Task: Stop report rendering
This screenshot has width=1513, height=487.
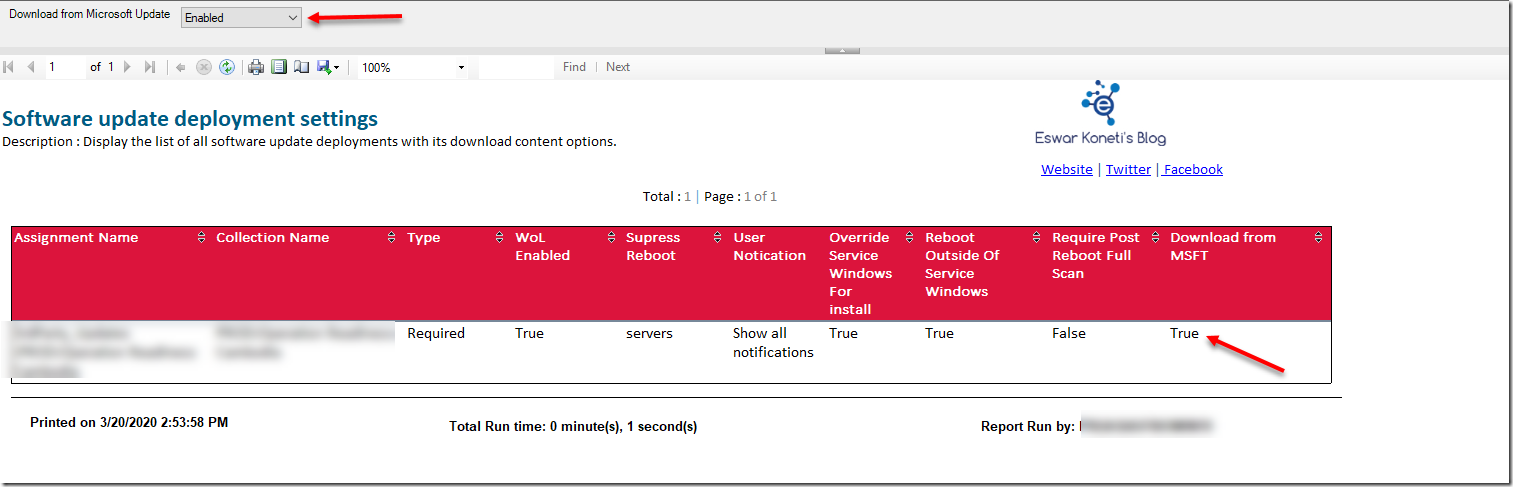Action: click(x=204, y=67)
